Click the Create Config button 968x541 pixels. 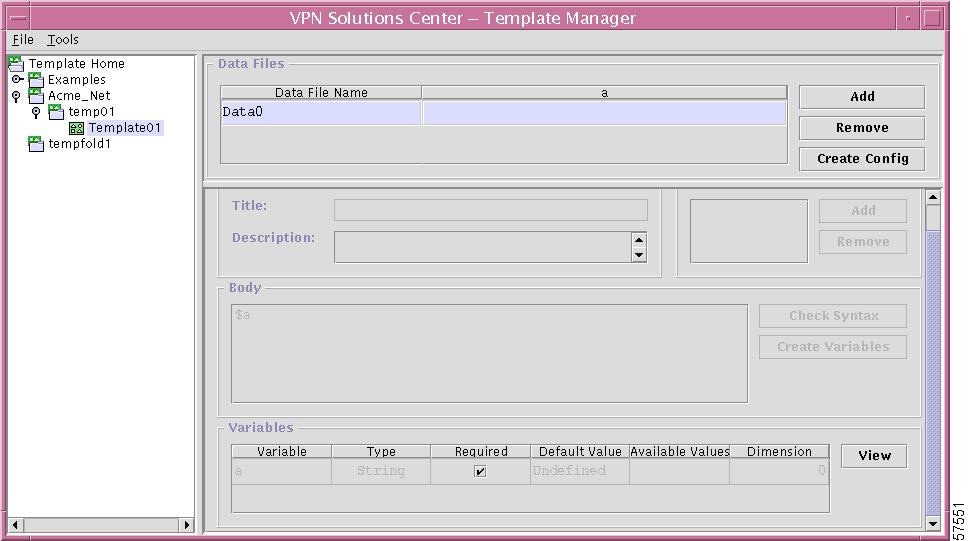pyautogui.click(x=862, y=159)
